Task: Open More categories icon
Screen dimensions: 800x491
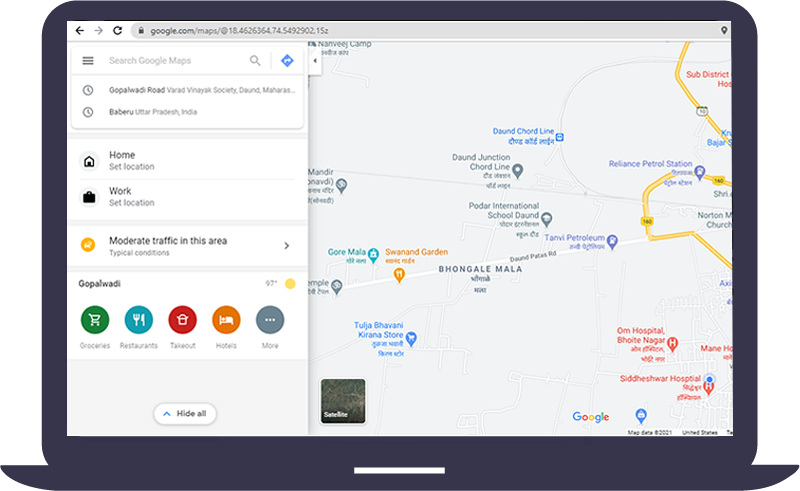Action: click(x=270, y=320)
